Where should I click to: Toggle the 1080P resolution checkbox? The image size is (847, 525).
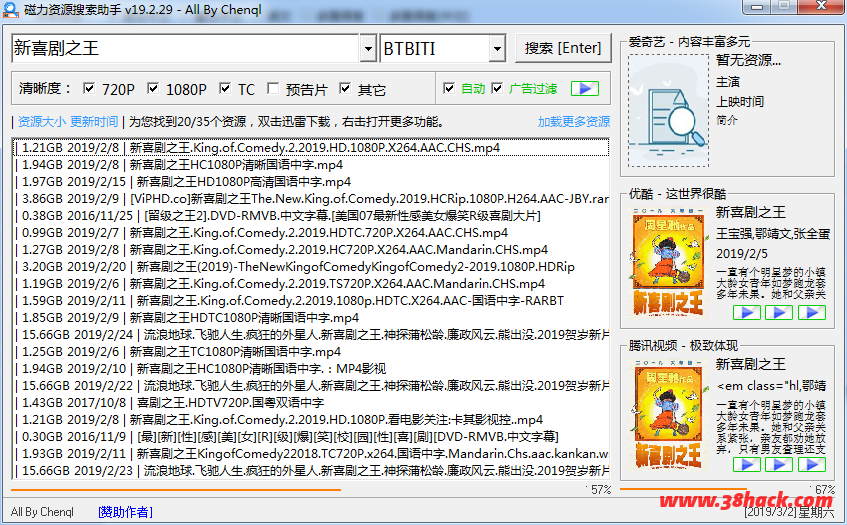pos(153,88)
